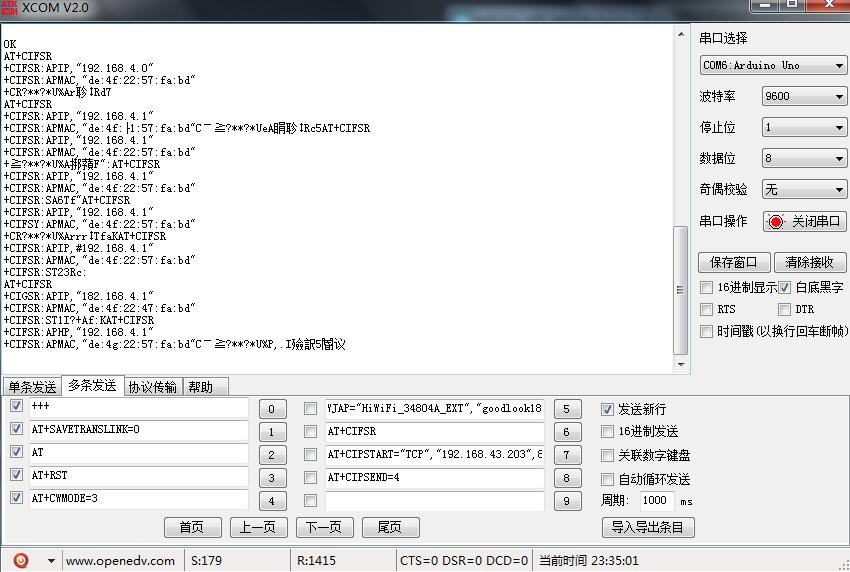
Task: Click the +++ command input field
Action: 138,407
